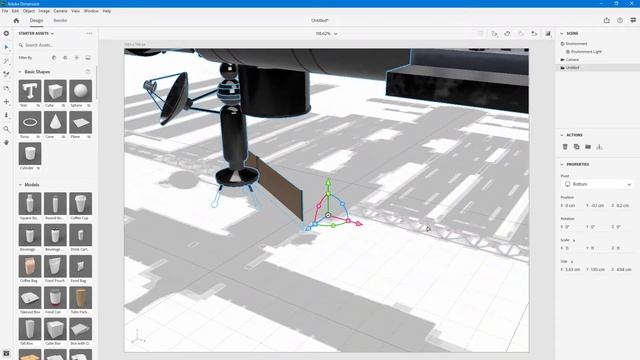The image size is (640, 360).
Task: Duplicate selection with the copy icon
Action: click(576, 147)
